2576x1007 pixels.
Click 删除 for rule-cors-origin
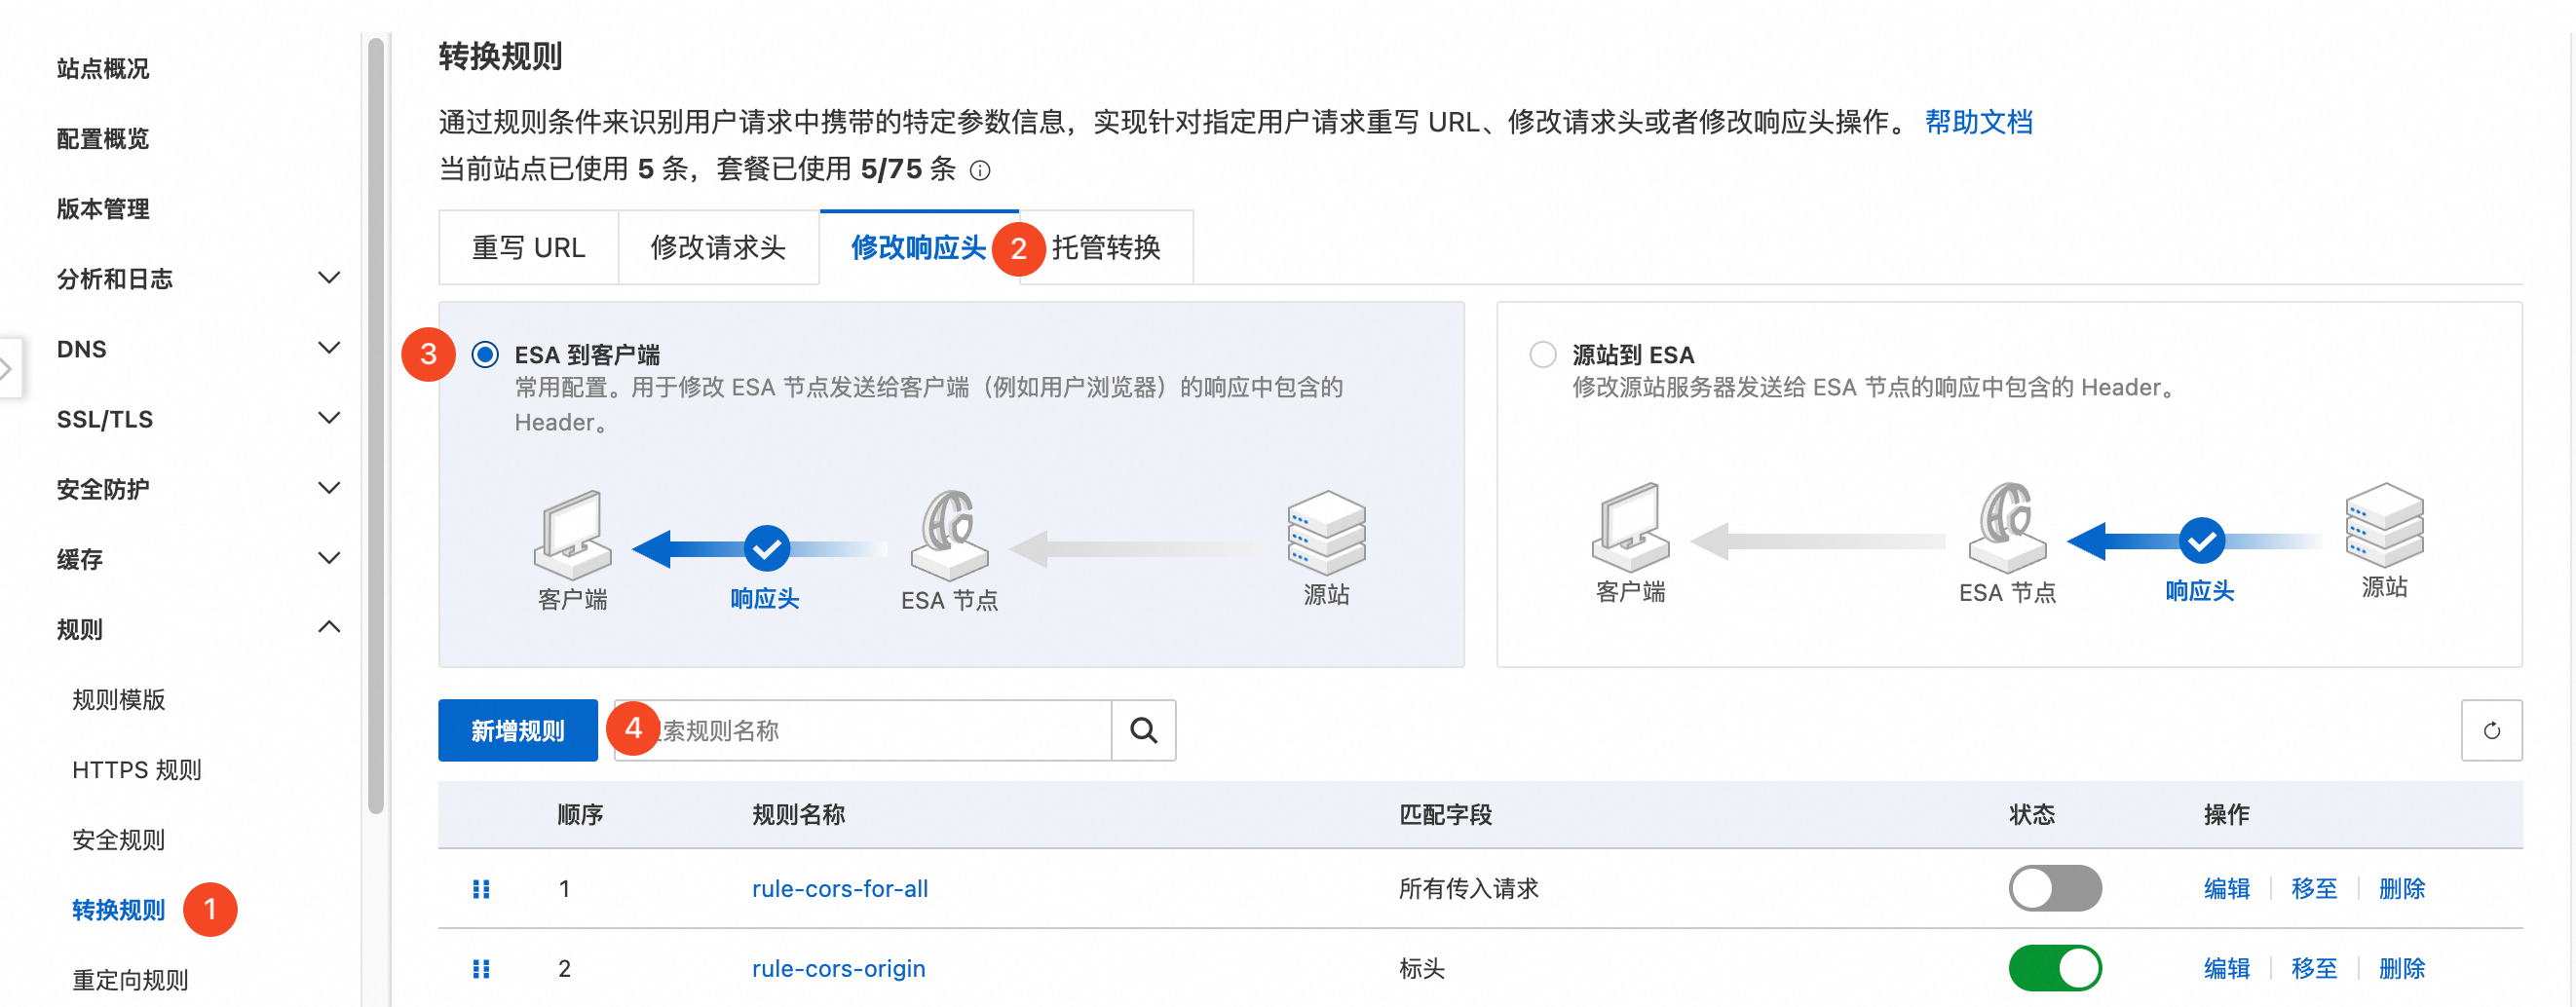(x=2402, y=968)
